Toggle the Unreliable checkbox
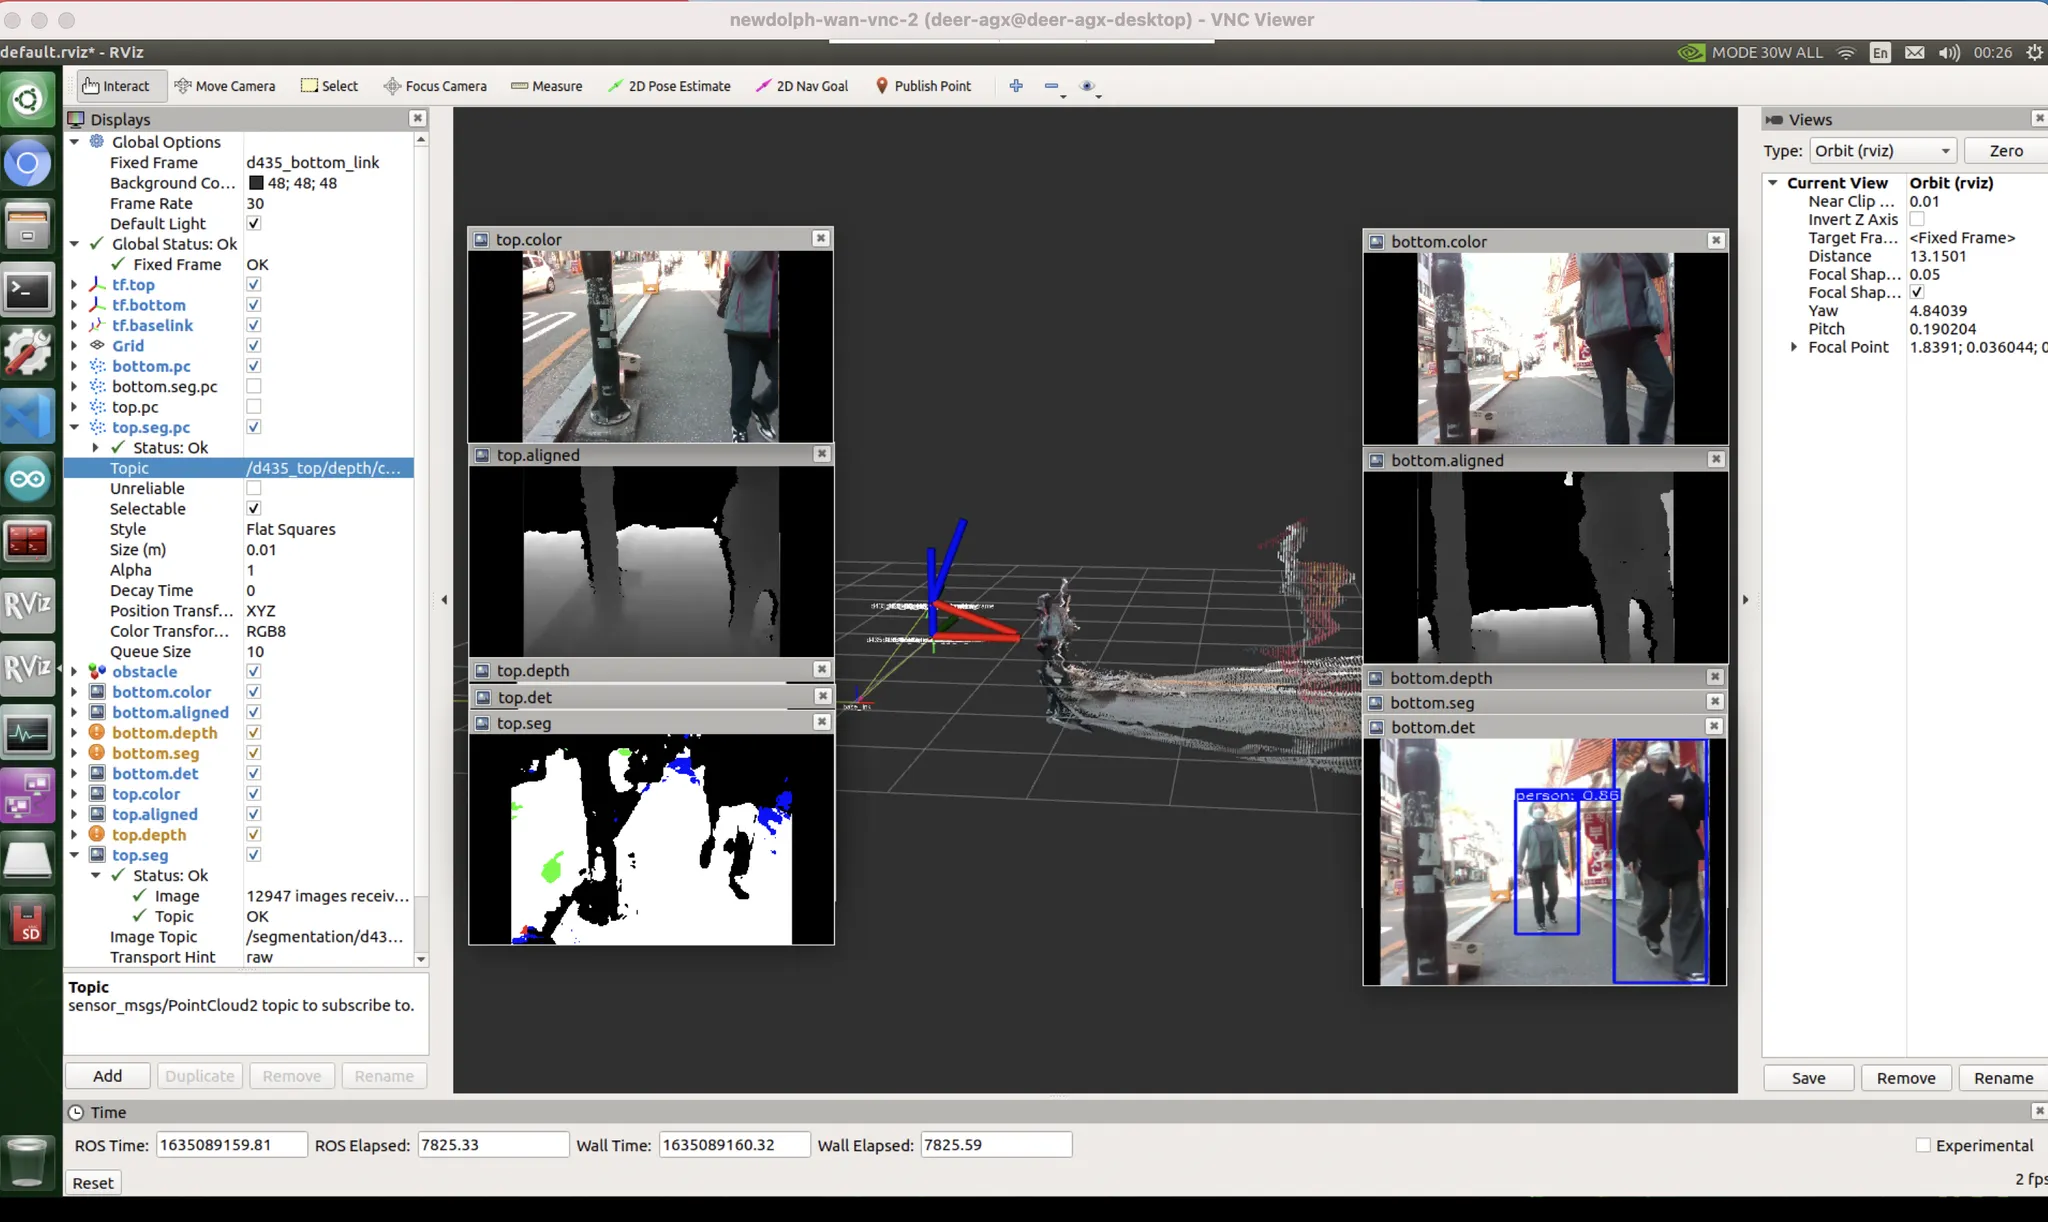The height and width of the screenshot is (1222, 2048). 254,488
